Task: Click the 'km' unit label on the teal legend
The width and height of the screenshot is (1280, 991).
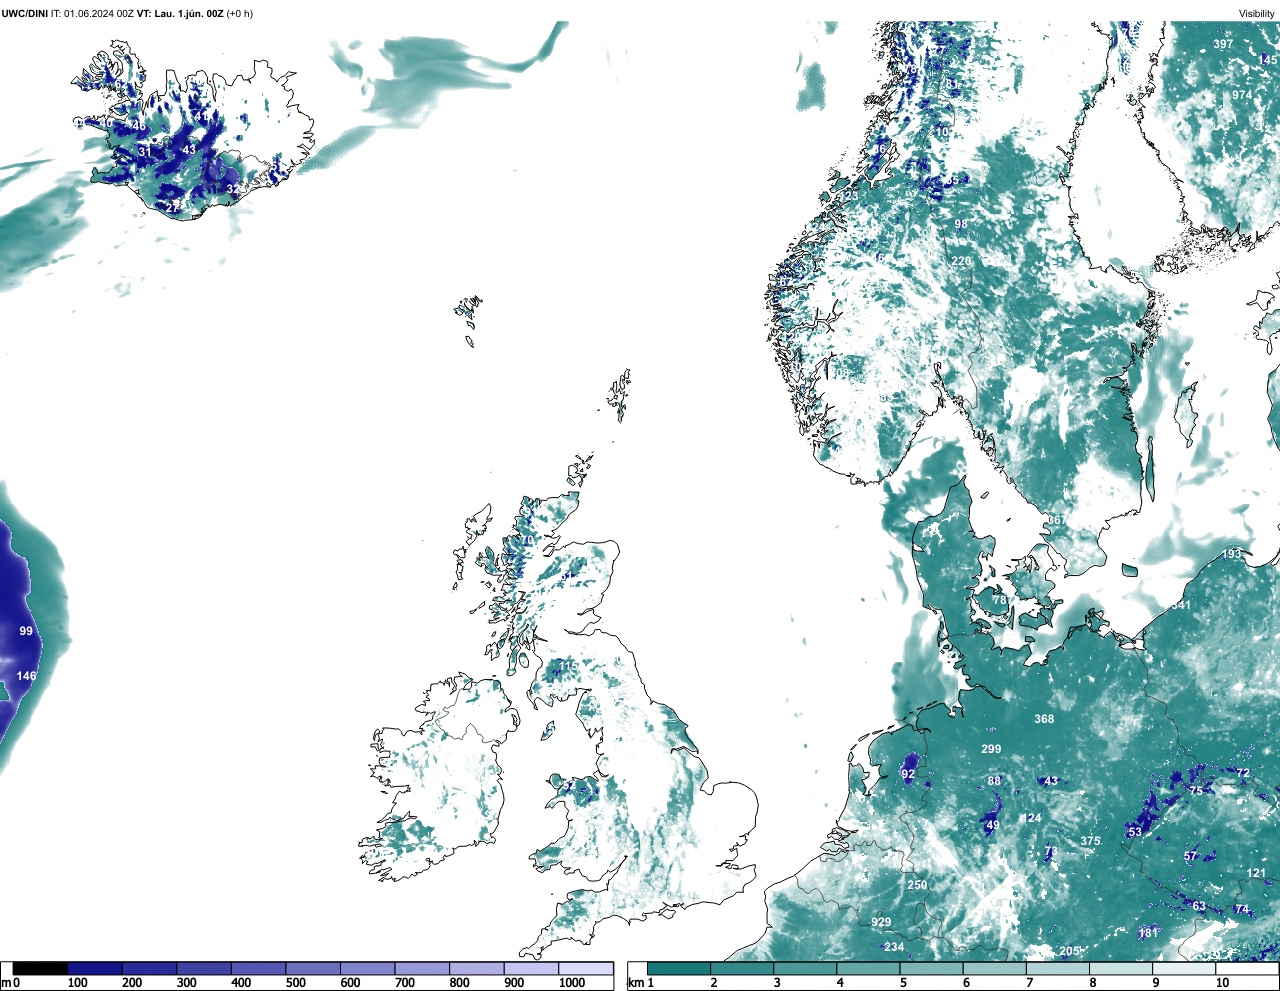Action: click(x=635, y=983)
